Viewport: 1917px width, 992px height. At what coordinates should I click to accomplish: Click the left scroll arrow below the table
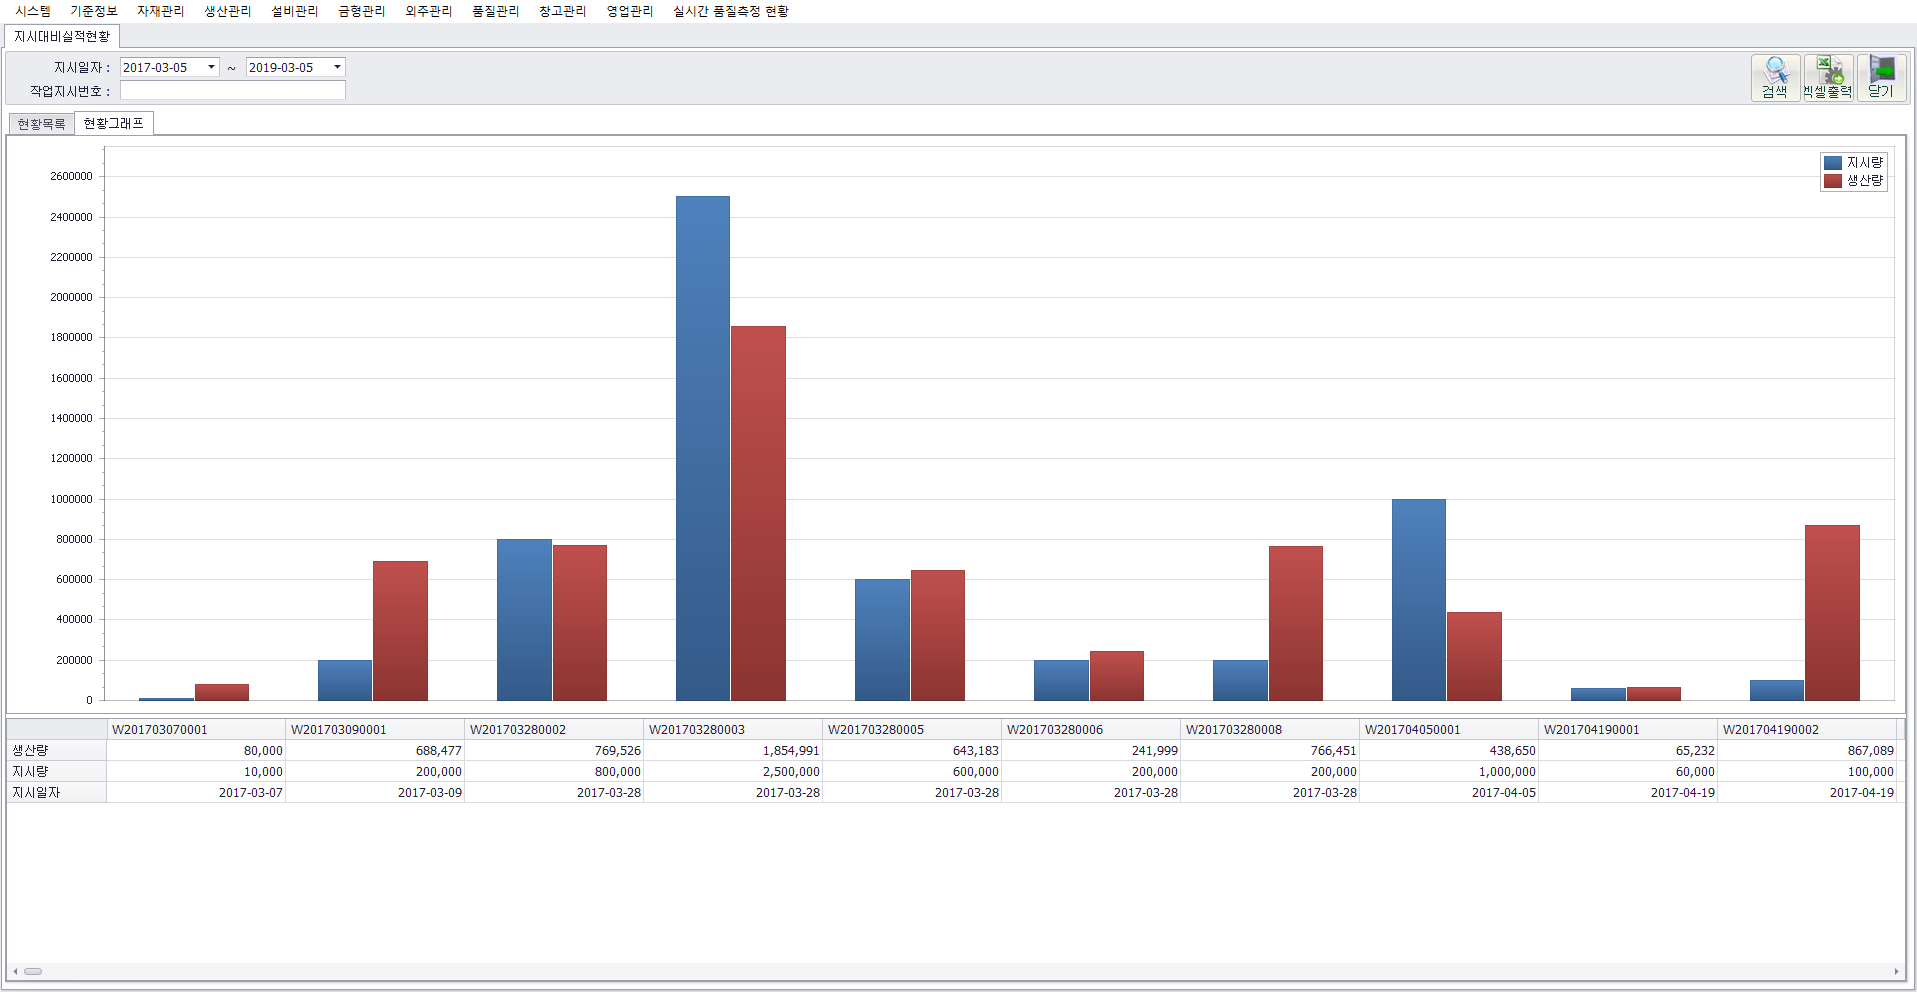point(15,971)
